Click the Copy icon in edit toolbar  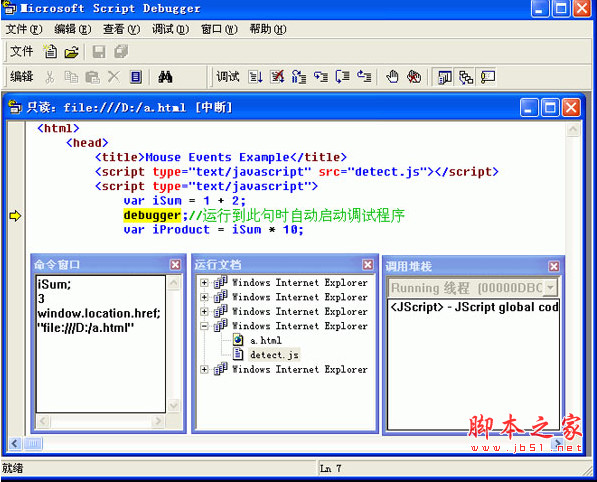(x=71, y=77)
